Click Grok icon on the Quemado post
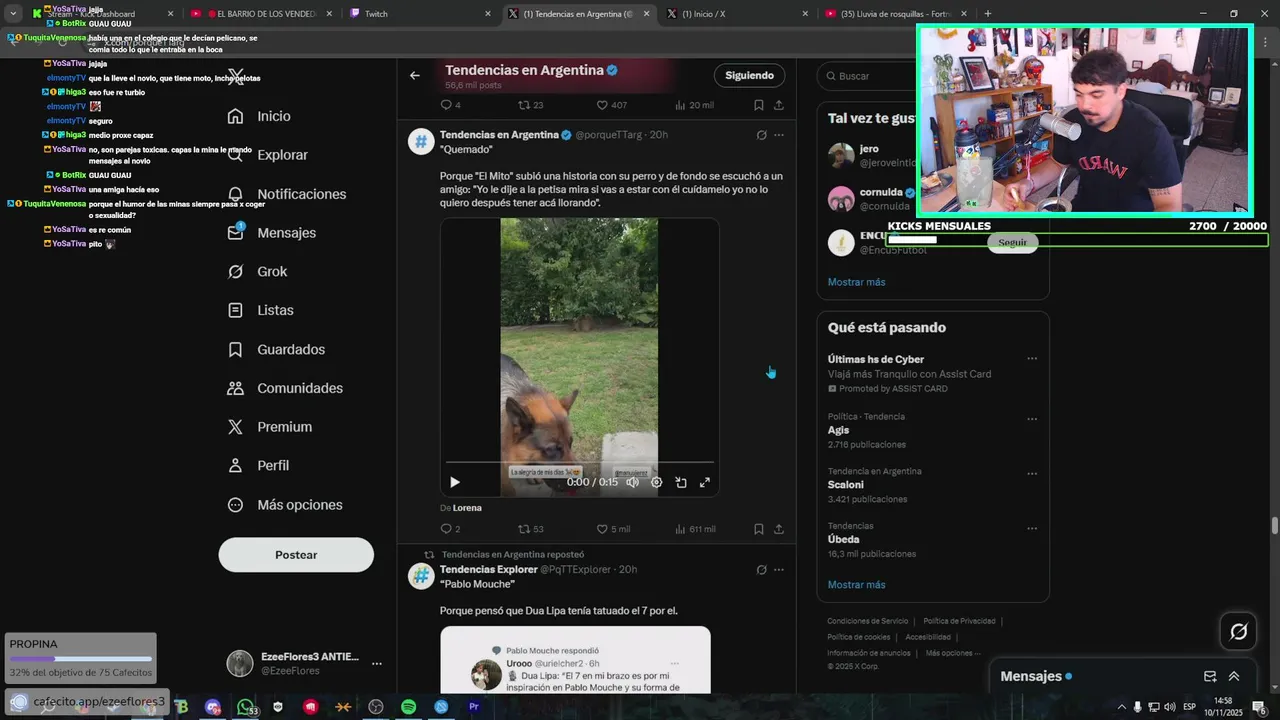Image resolution: width=1280 pixels, height=720 pixels. (761, 135)
